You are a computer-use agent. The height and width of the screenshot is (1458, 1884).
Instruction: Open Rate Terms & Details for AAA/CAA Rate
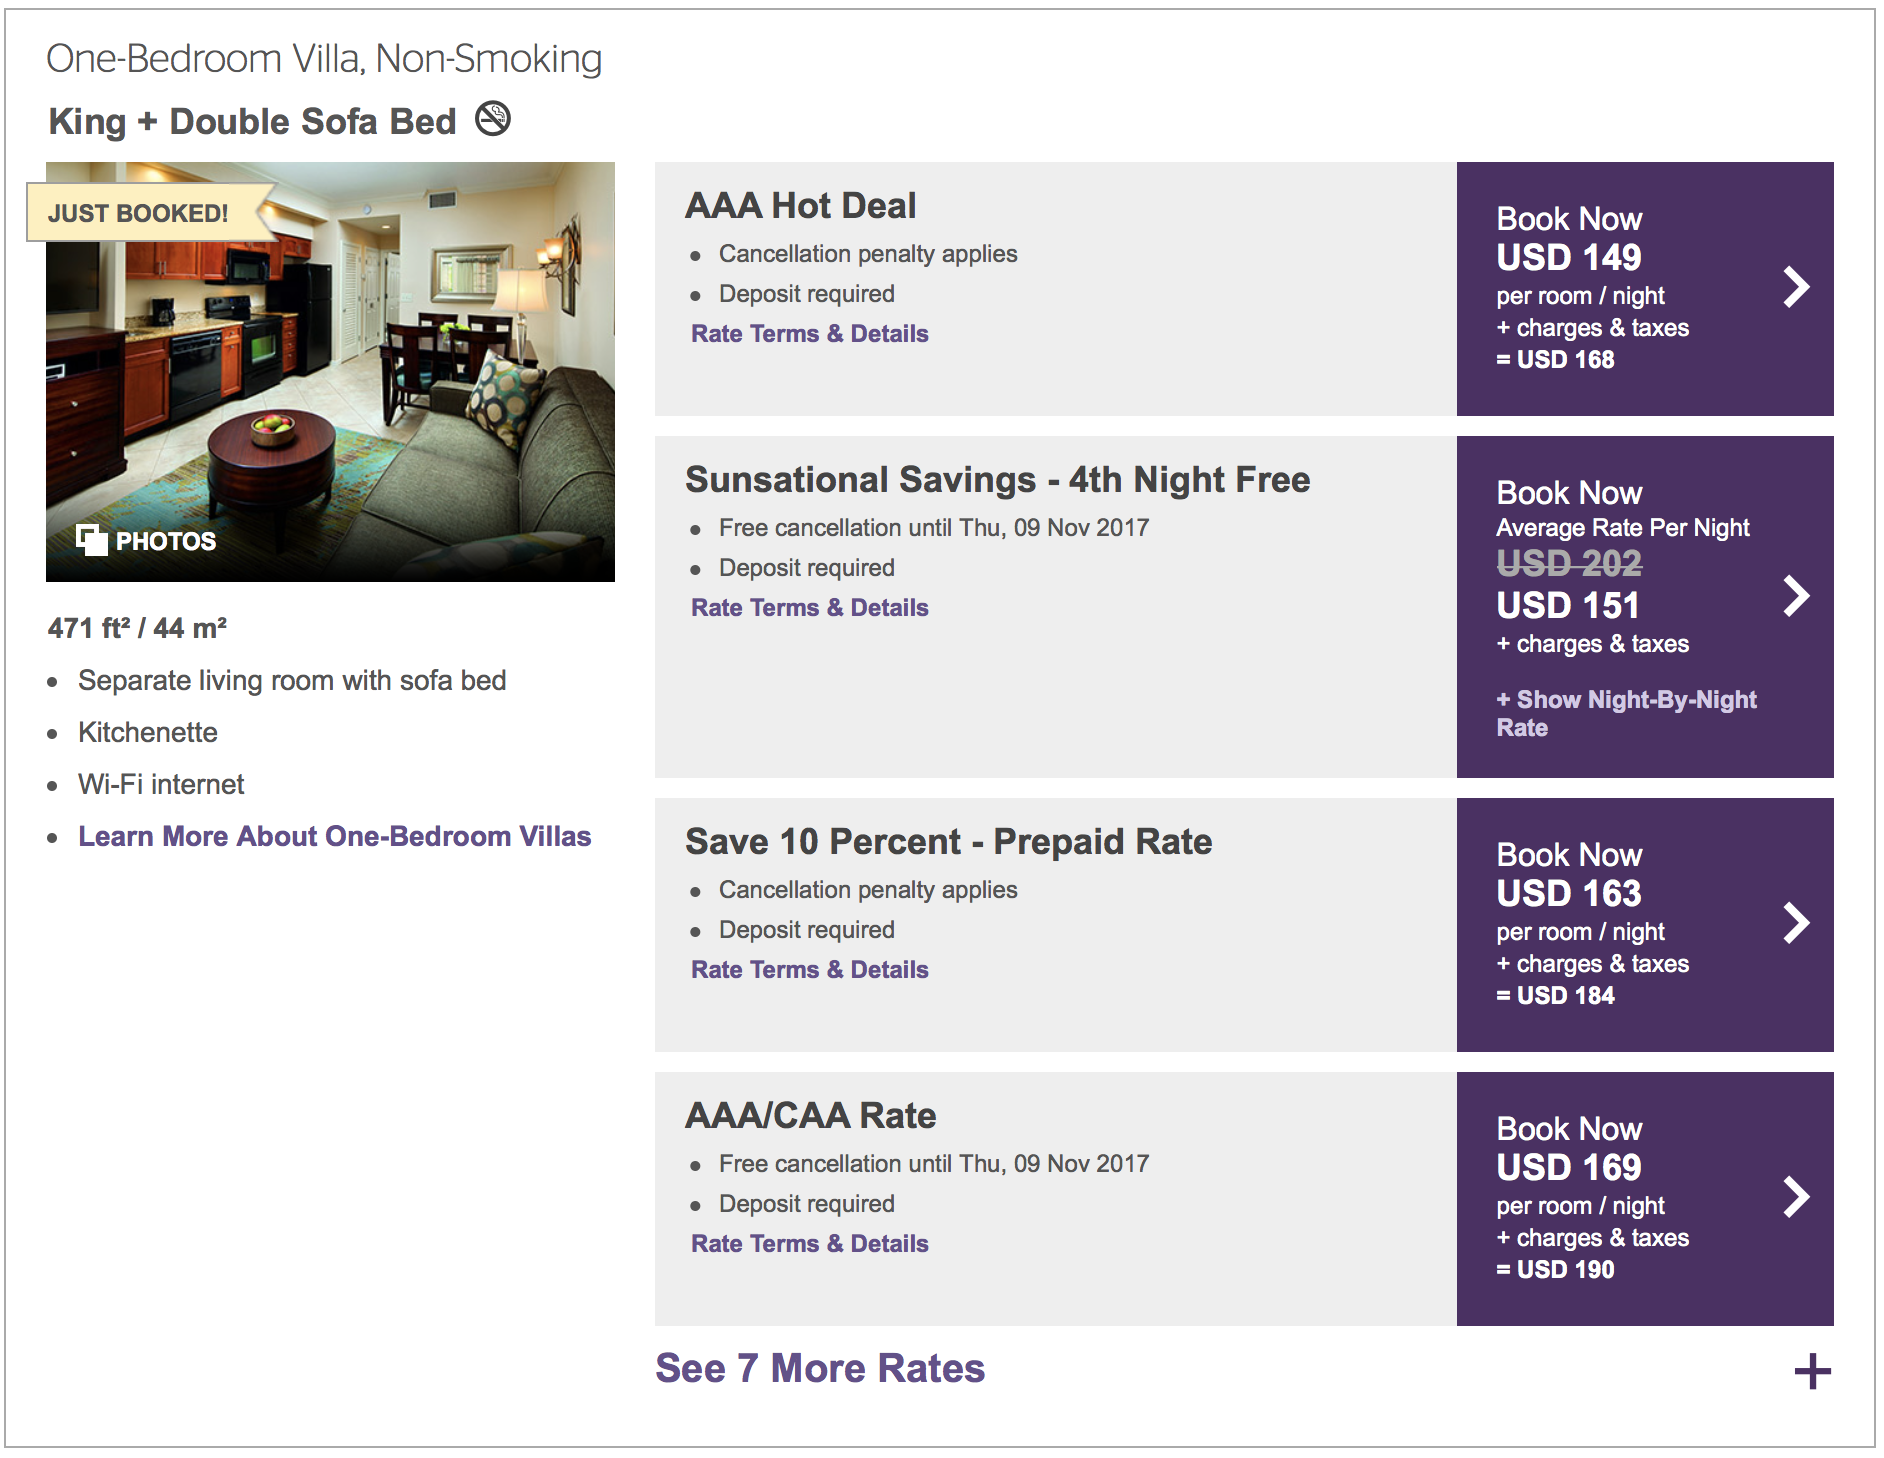[x=810, y=1243]
